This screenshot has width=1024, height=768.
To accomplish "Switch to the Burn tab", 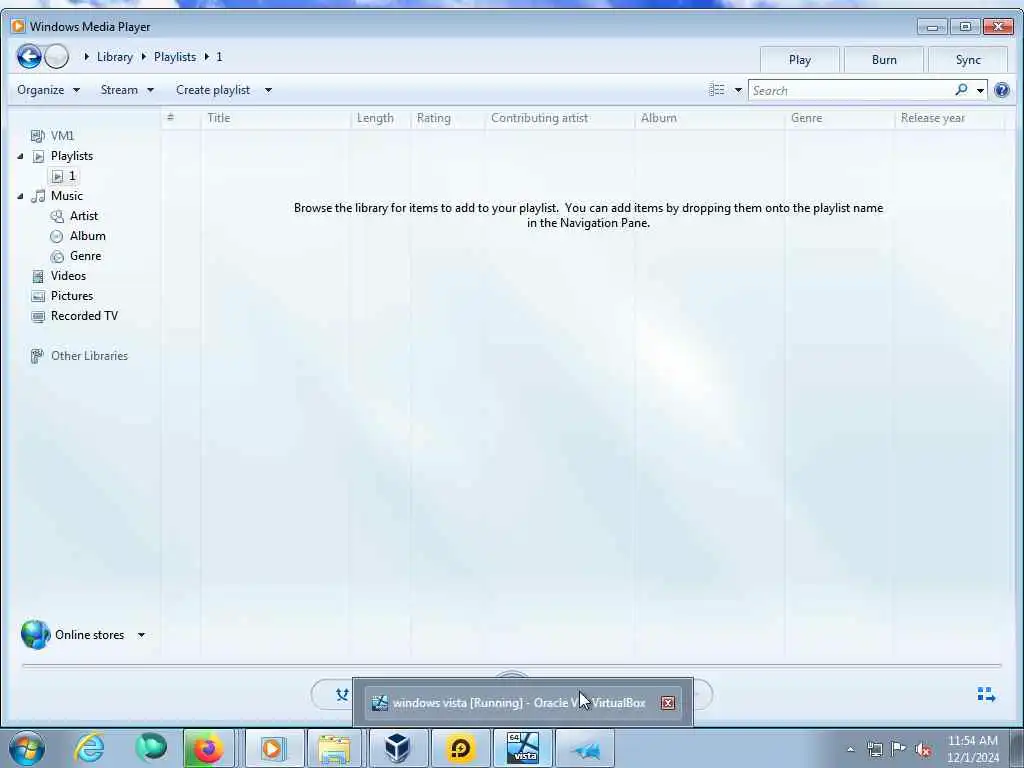I will pyautogui.click(x=884, y=59).
